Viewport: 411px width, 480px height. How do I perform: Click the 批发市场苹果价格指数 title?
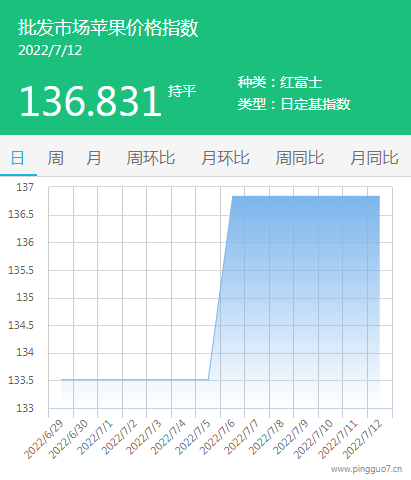(x=108, y=27)
